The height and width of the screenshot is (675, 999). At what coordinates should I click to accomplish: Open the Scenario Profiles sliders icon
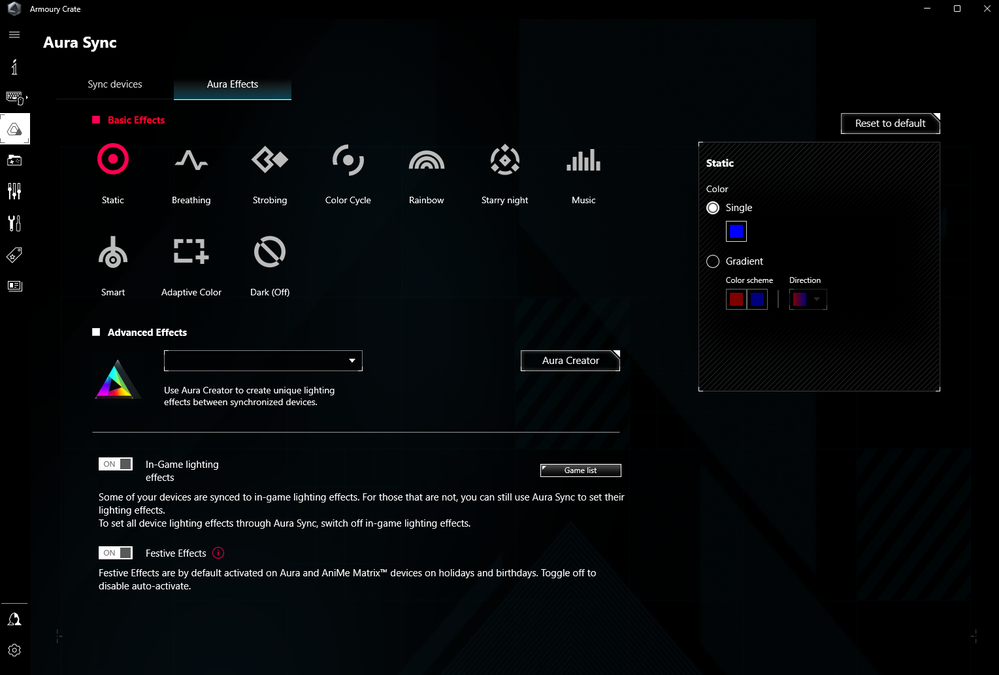pos(14,191)
